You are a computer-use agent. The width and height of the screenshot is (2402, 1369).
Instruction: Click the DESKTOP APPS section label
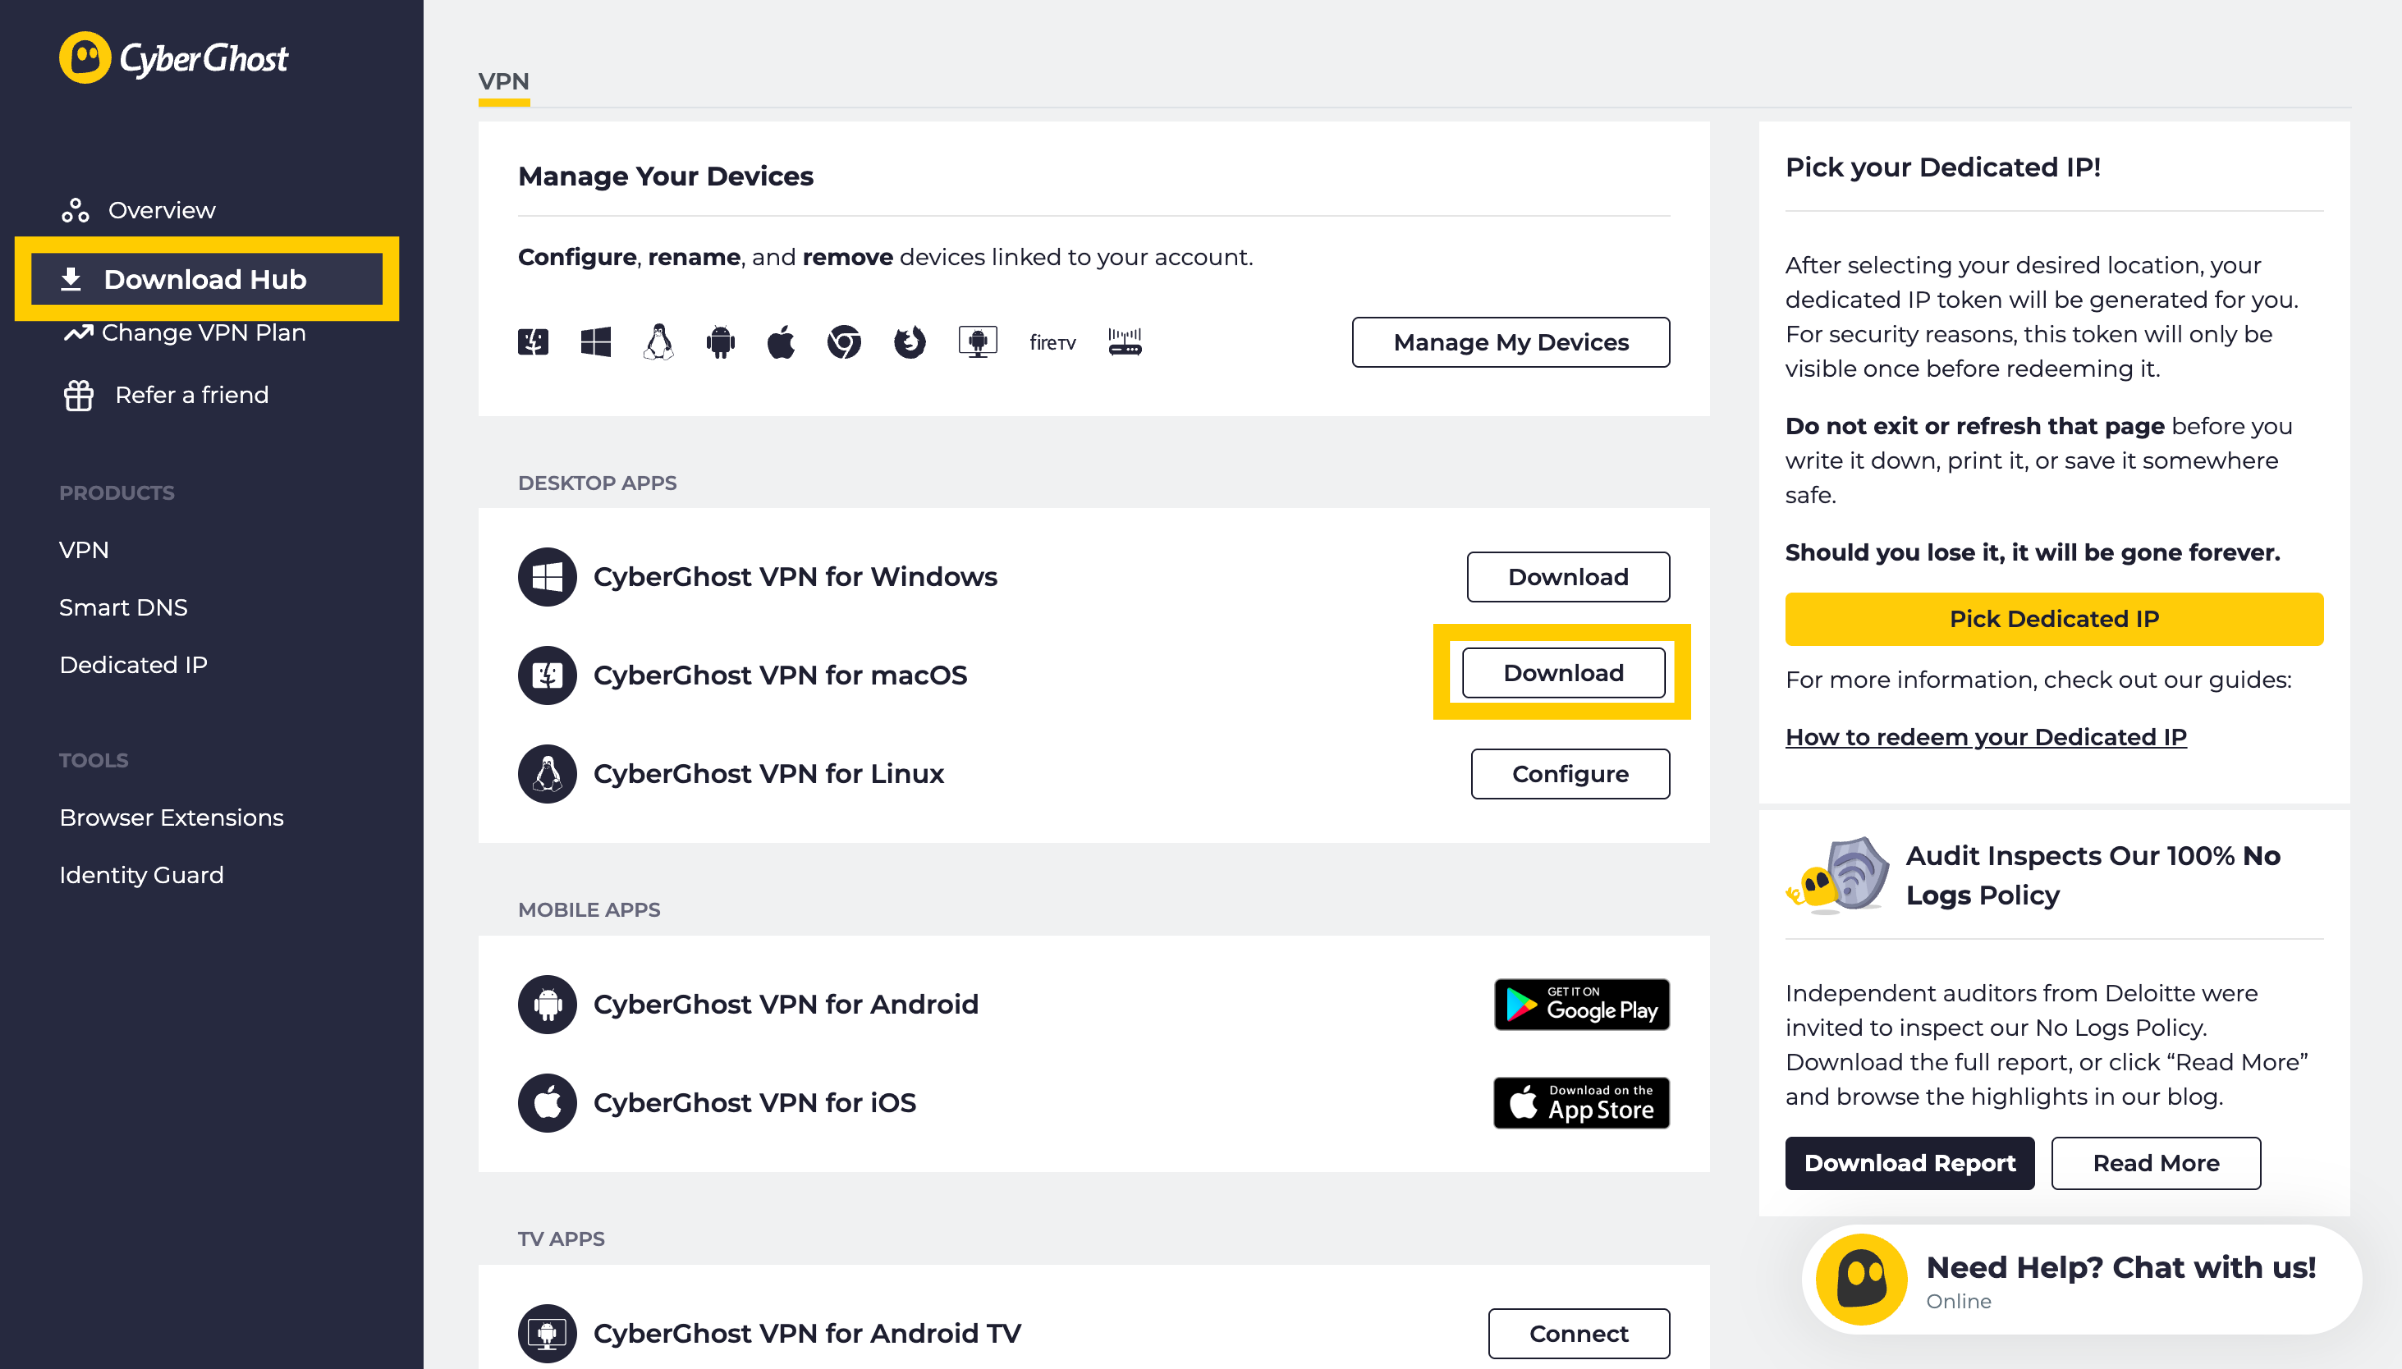click(597, 483)
